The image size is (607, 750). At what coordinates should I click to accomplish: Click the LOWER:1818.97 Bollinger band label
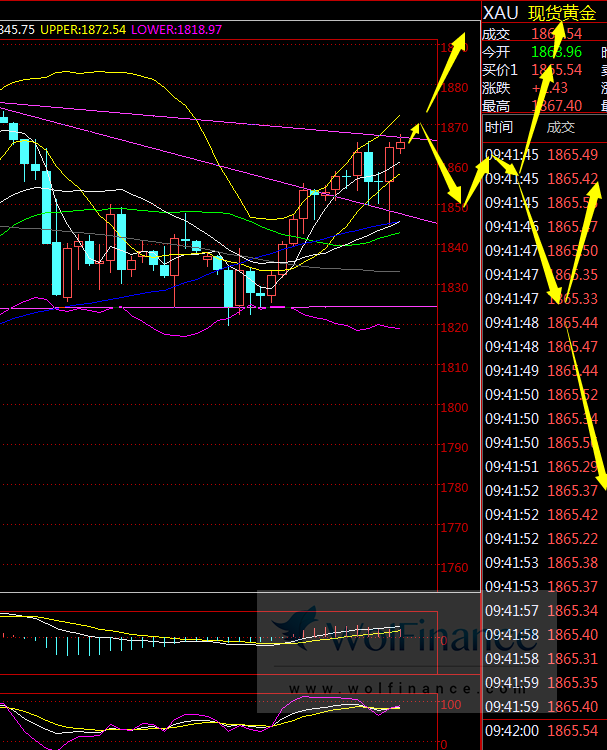pyautogui.click(x=177, y=30)
